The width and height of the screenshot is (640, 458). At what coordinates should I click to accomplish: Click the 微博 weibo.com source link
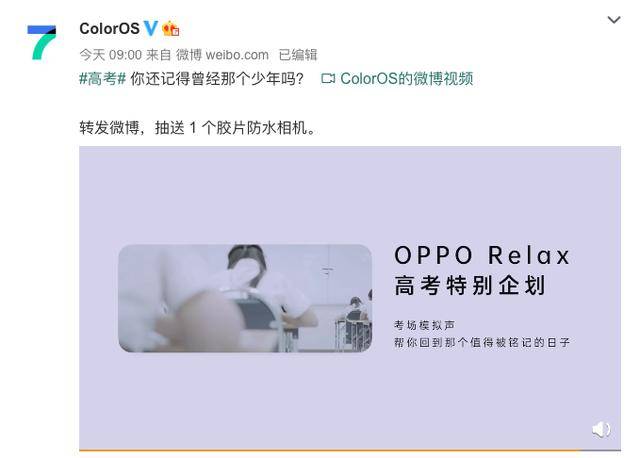222,55
